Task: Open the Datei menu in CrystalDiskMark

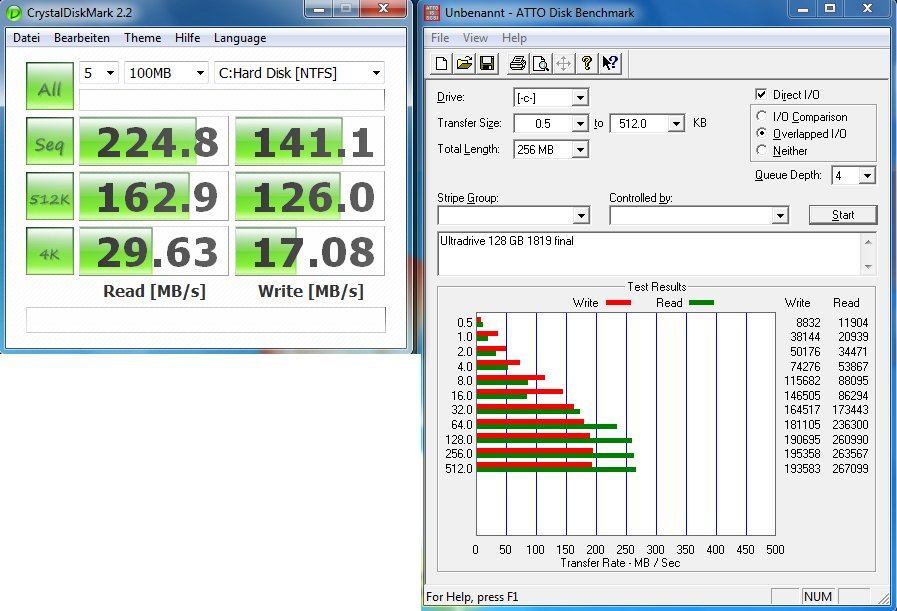Action: [26, 38]
